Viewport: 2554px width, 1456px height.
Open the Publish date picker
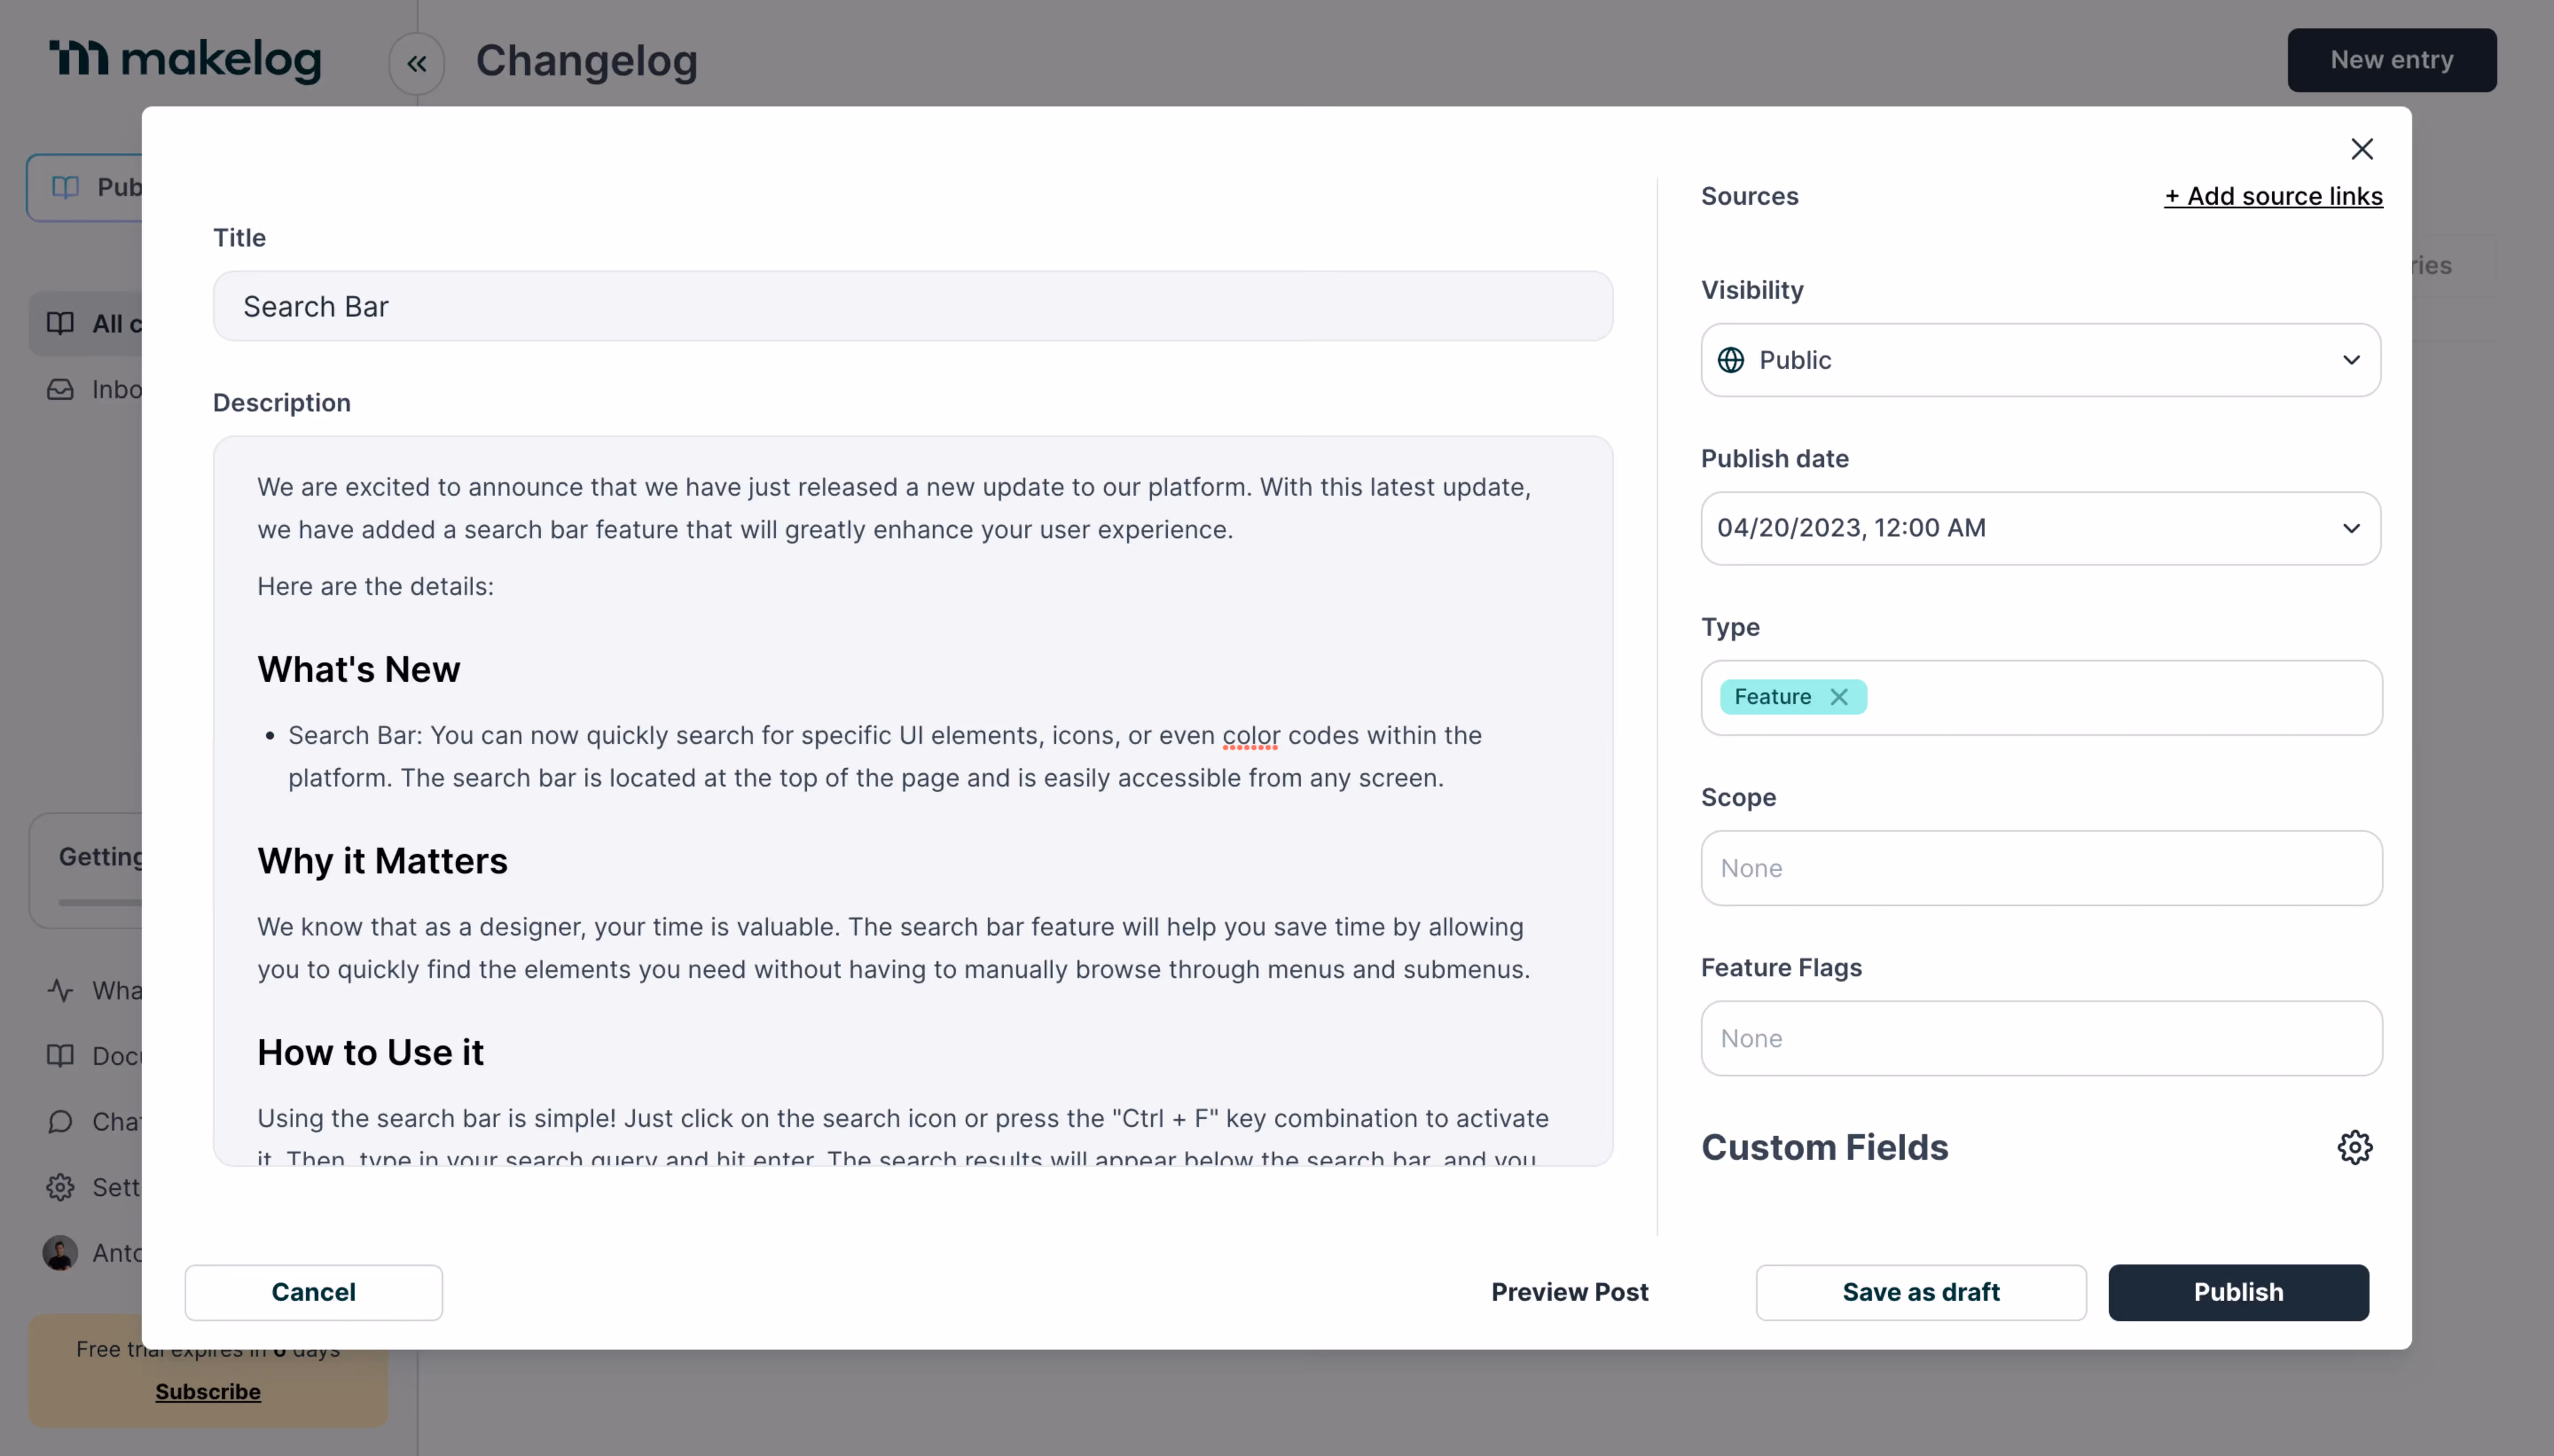2040,528
